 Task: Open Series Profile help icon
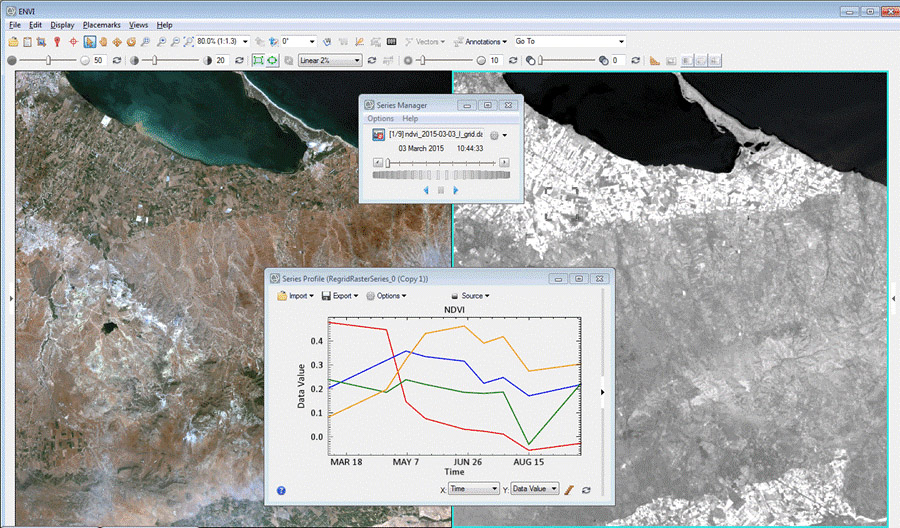click(281, 491)
